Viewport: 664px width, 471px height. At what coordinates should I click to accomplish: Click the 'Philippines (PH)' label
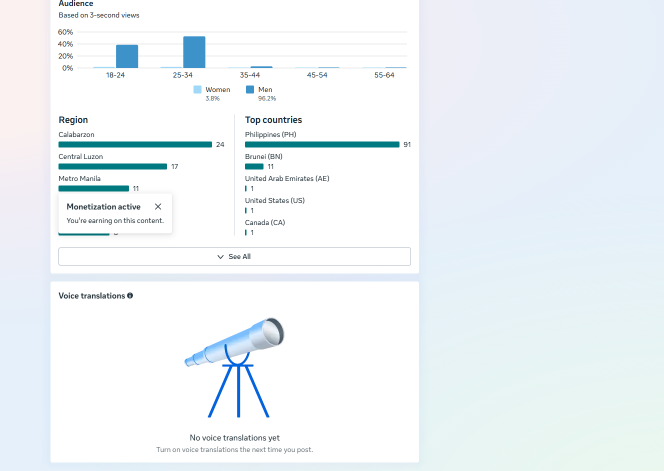point(270,134)
